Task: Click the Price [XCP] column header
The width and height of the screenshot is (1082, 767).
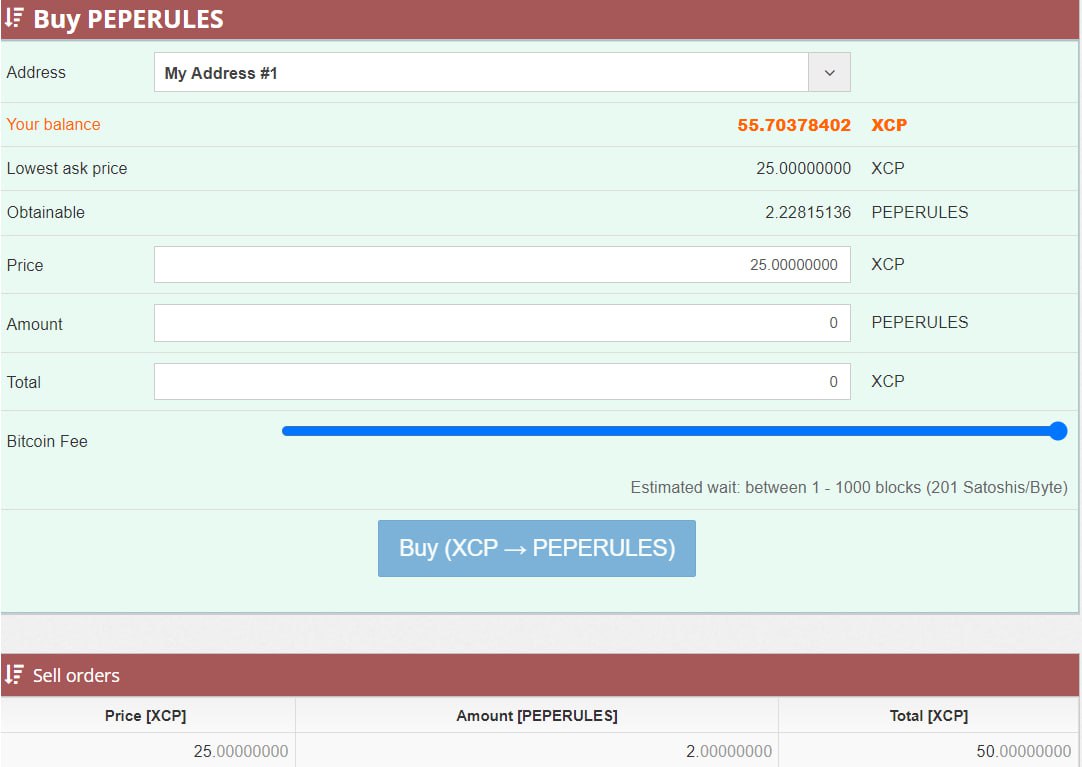Action: [x=146, y=716]
